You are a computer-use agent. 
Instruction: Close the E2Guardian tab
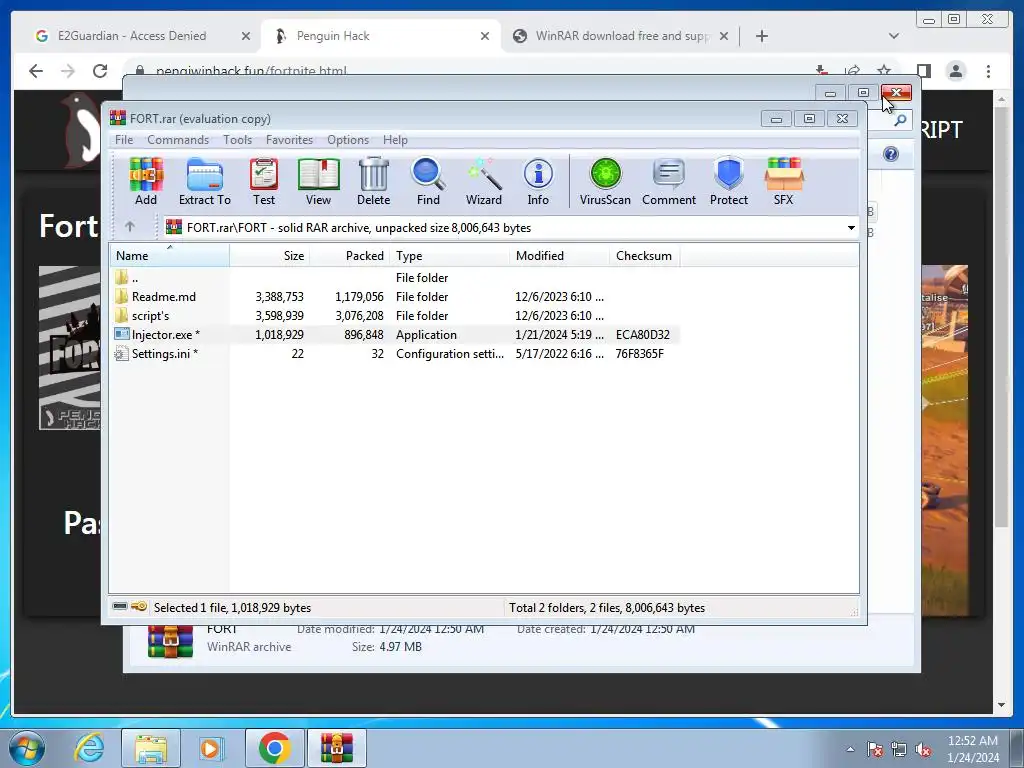tap(246, 36)
